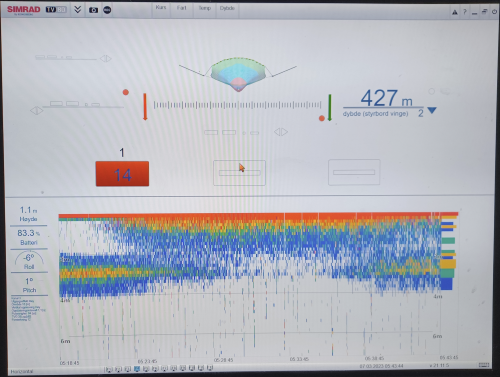Switch to the Fart tab
Image resolution: width=500 pixels, height=377 pixels.
click(182, 8)
